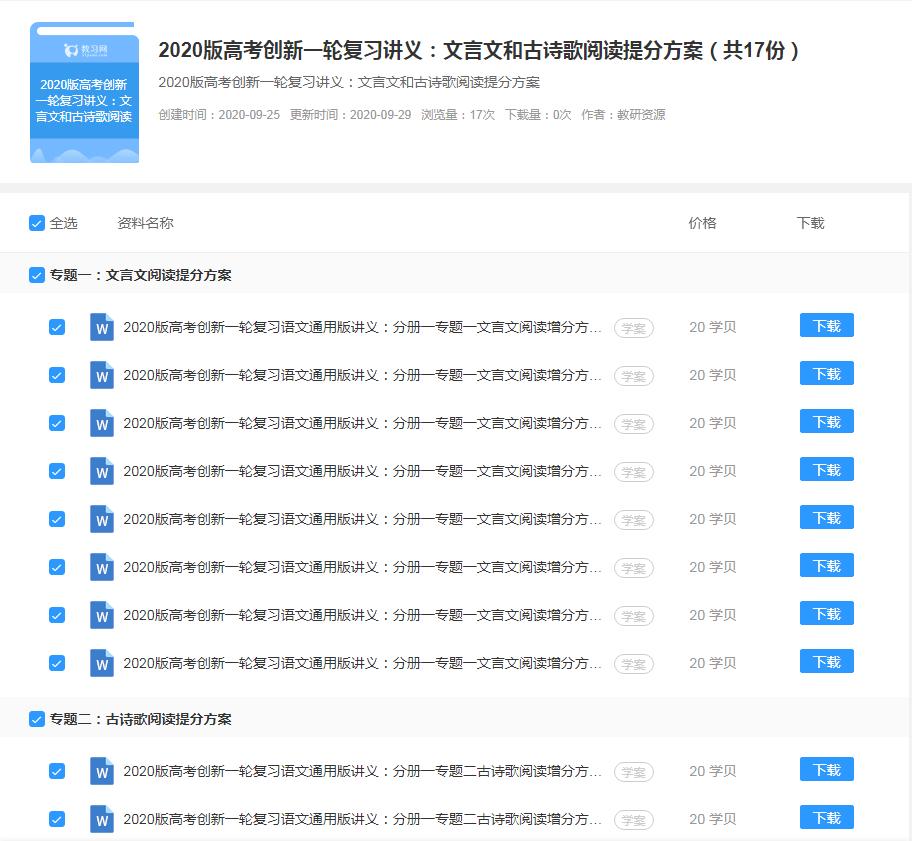912x841 pixels.
Task: Uncheck the checkbox of the last listed 古诗歌 file
Action: [57, 818]
